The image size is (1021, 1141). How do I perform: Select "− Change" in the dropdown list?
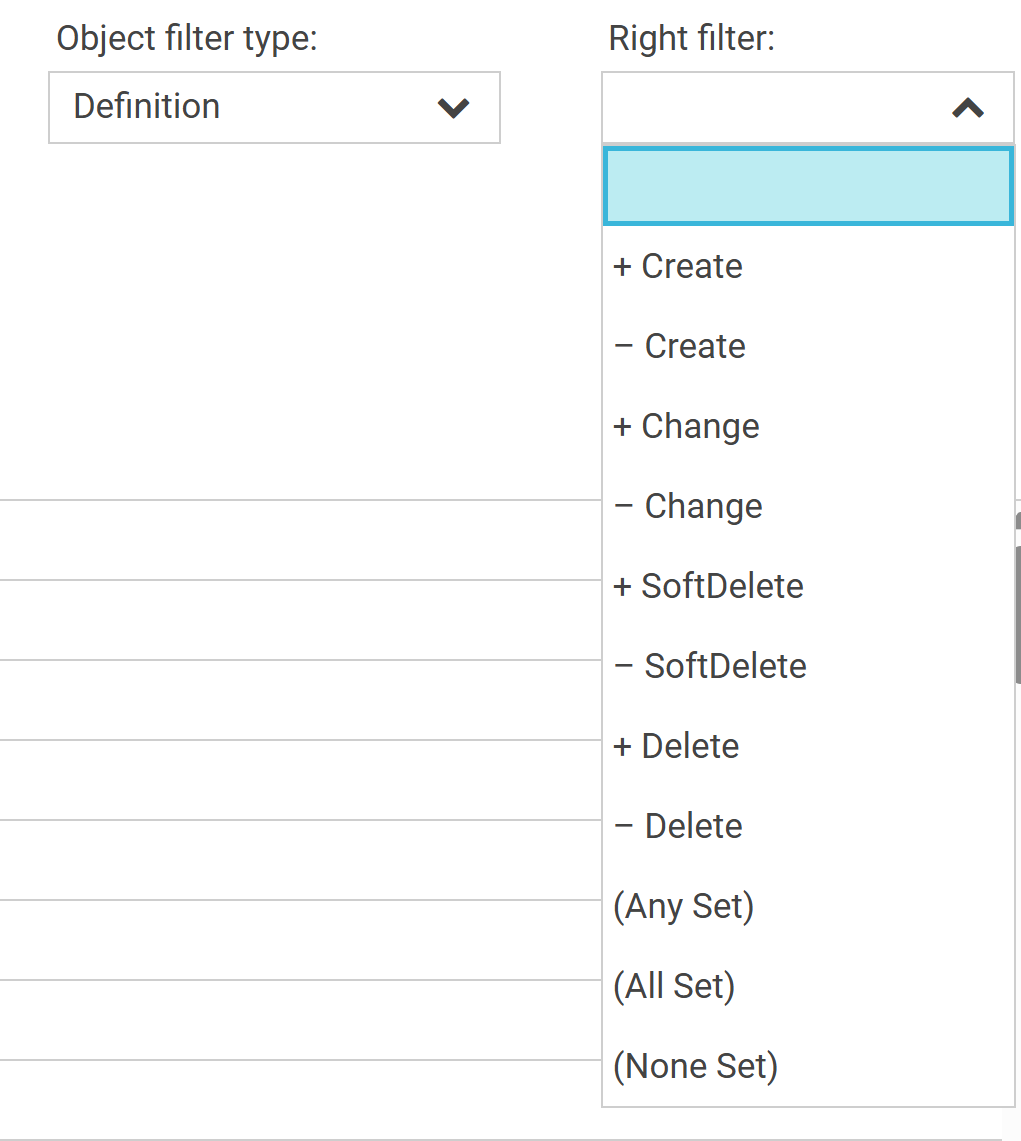(x=688, y=507)
